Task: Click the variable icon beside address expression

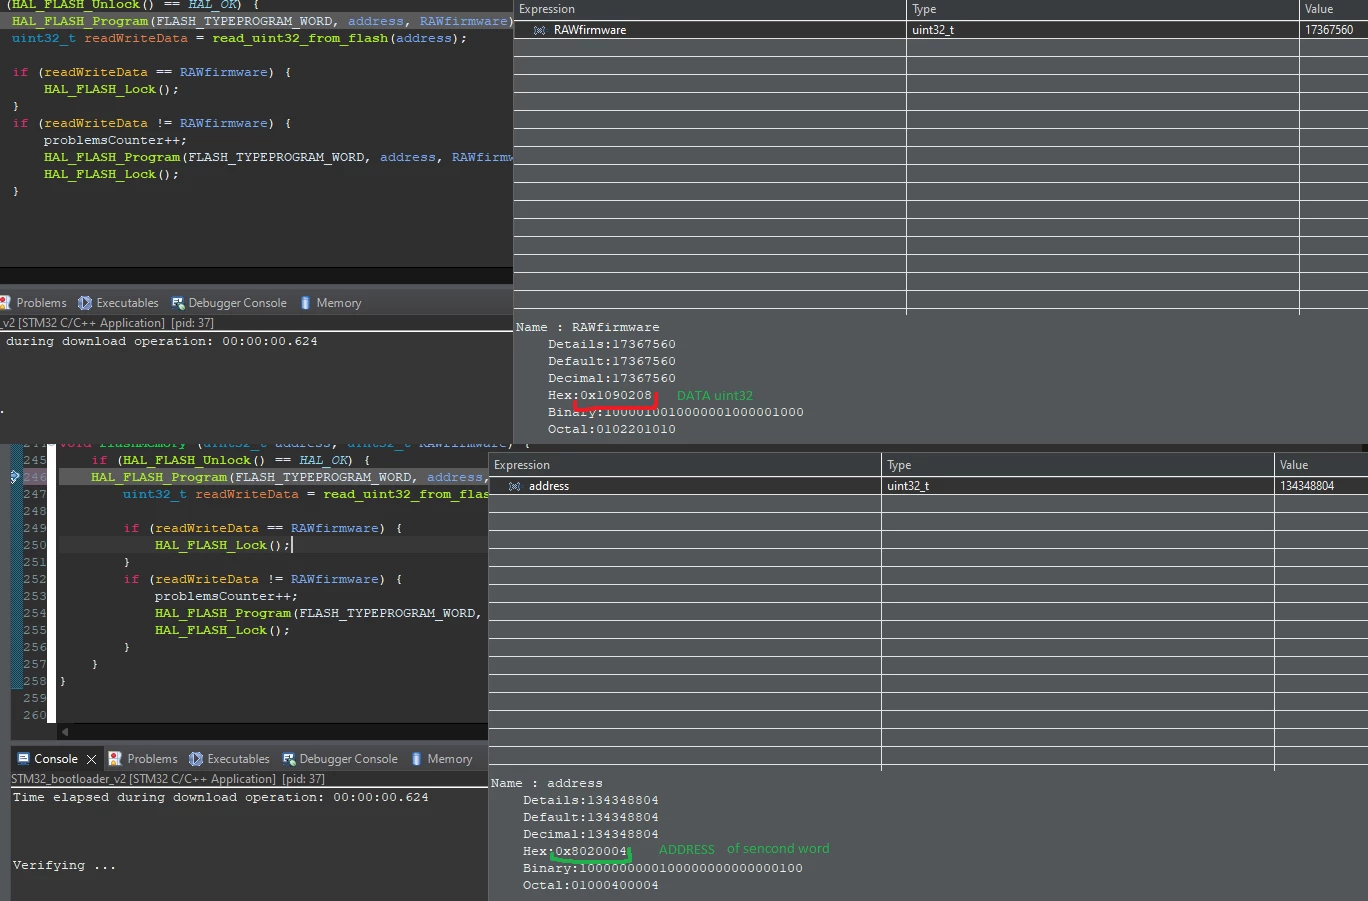Action: pos(515,486)
